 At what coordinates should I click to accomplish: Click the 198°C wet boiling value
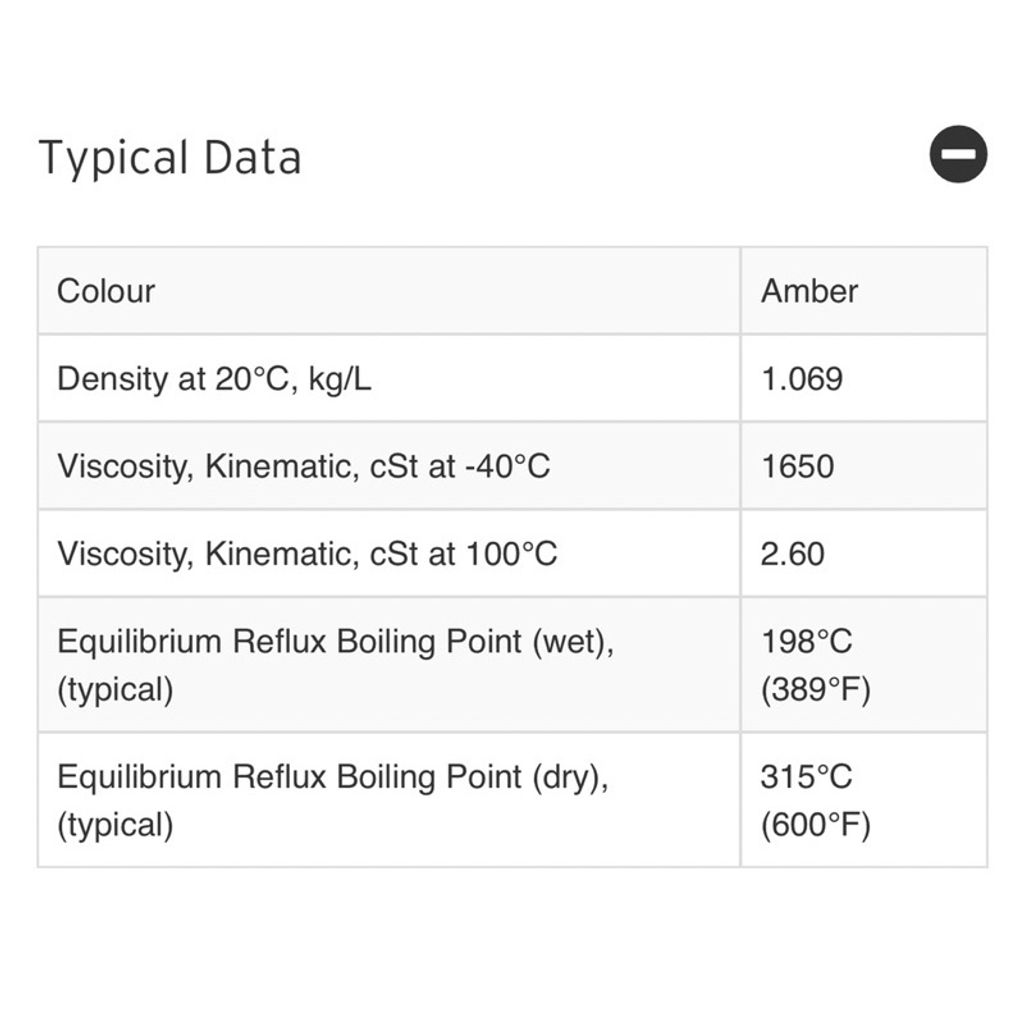click(x=807, y=641)
